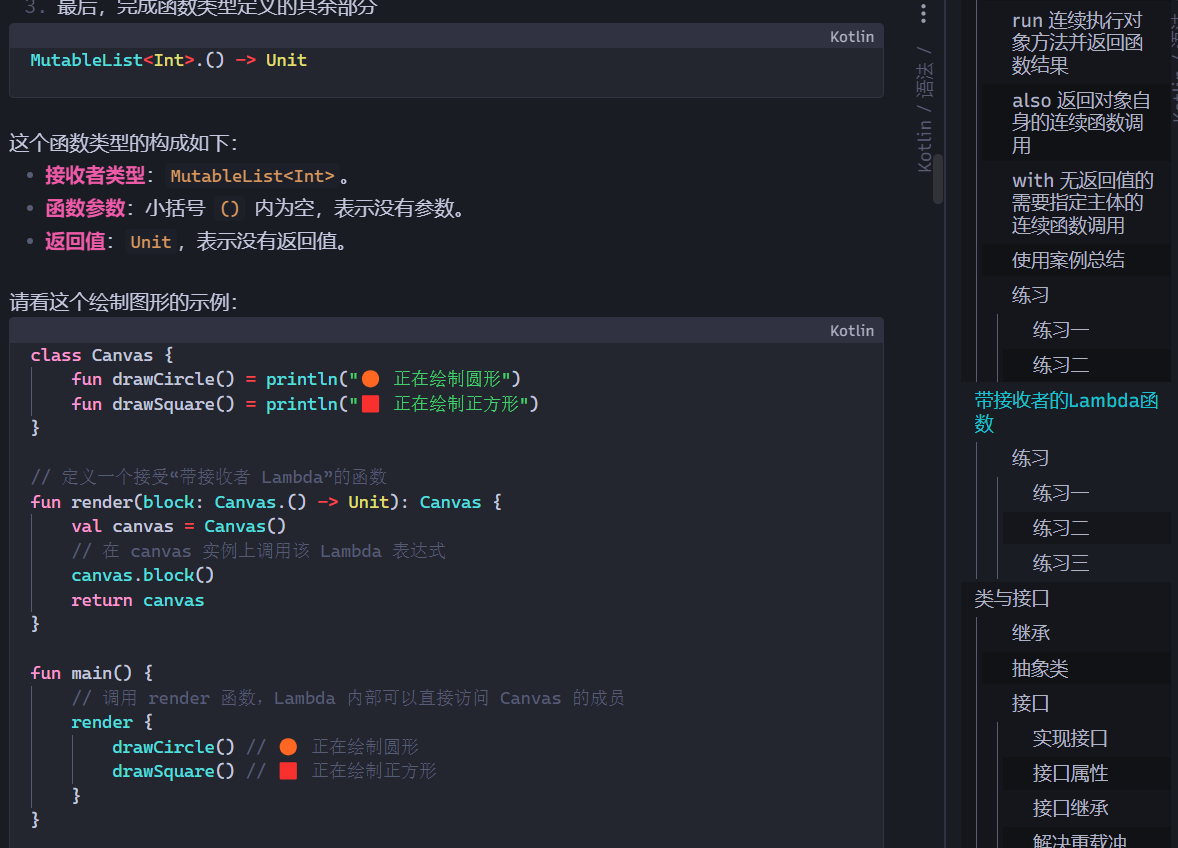
Task: Open the 使用案例总结 outline entry
Action: (x=1067, y=260)
